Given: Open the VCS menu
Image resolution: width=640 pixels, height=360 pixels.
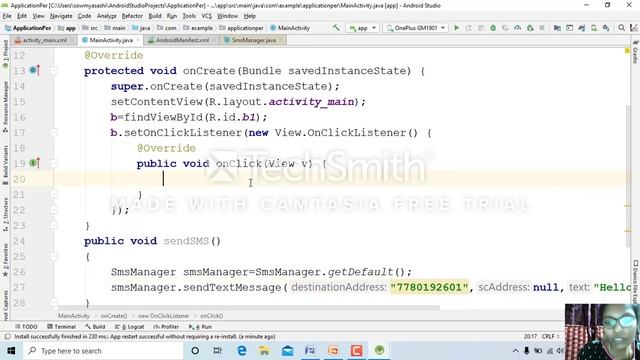Looking at the screenshot, I should [207, 16].
